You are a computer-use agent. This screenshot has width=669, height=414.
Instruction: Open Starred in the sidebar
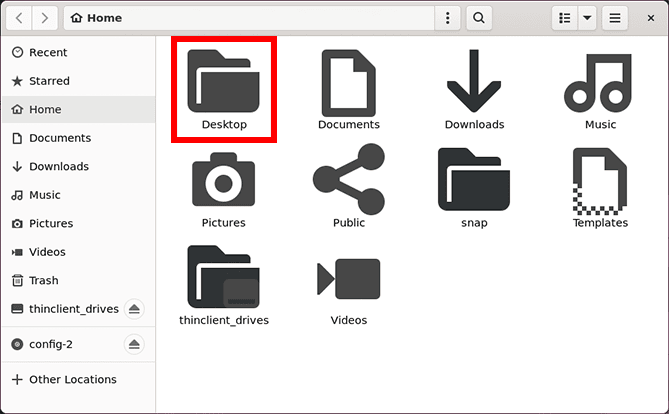pyautogui.click(x=79, y=81)
